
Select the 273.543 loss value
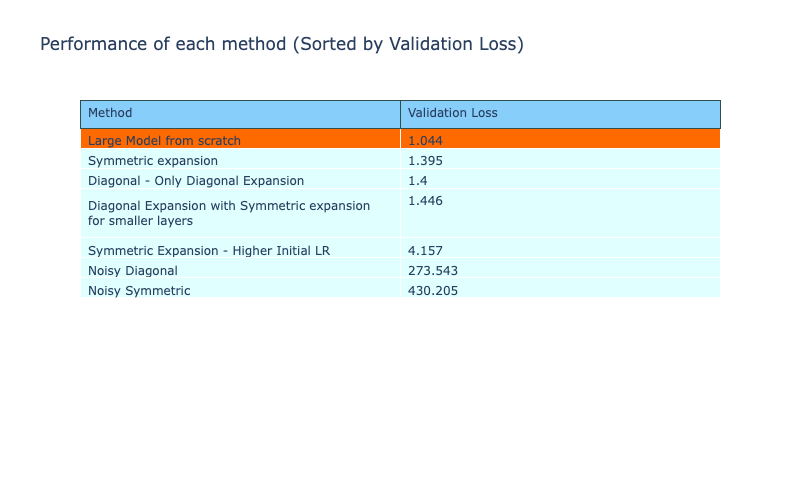click(433, 270)
